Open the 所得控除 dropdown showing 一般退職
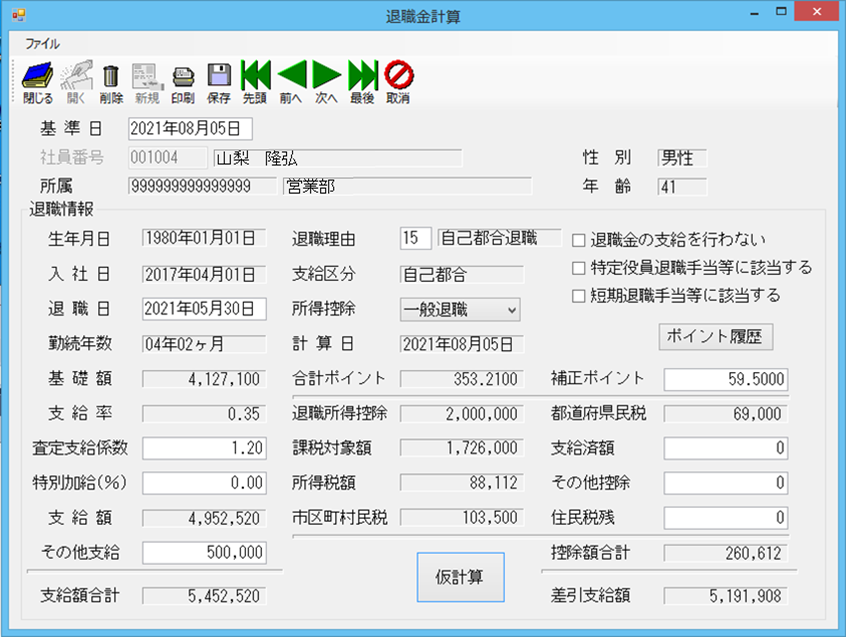Image resolution: width=846 pixels, height=638 pixels. coord(460,310)
